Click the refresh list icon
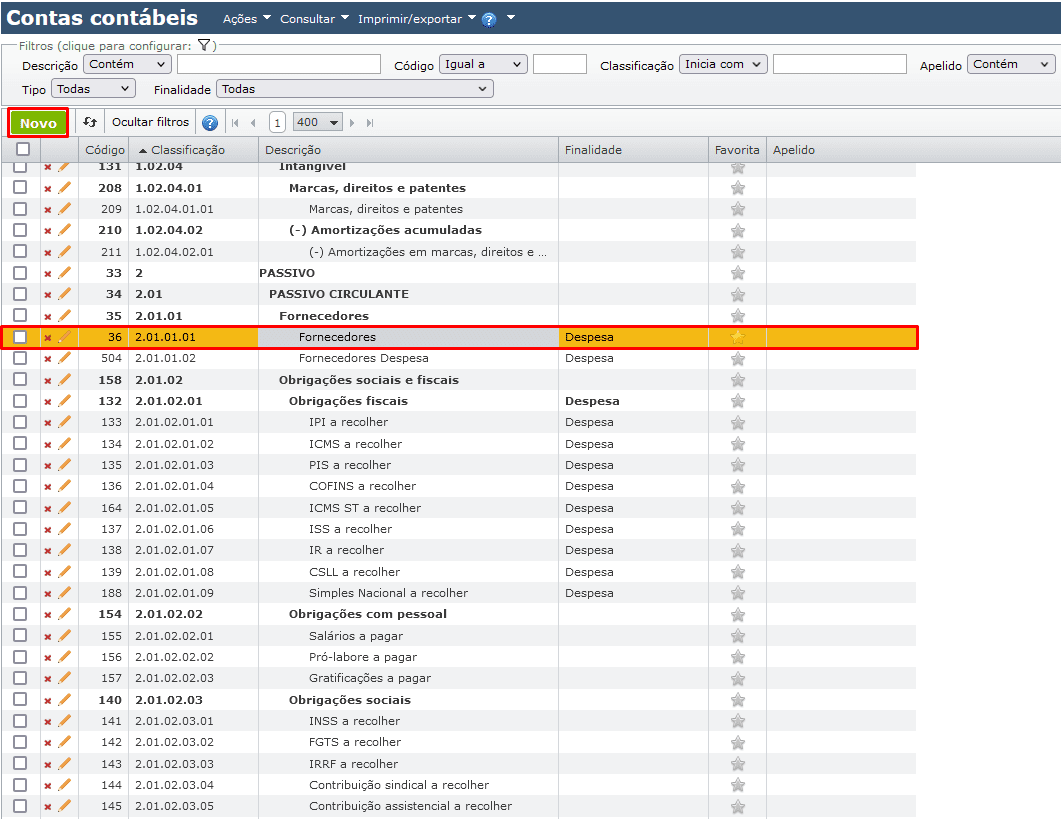Screen dimensions: 1061x819 point(90,122)
